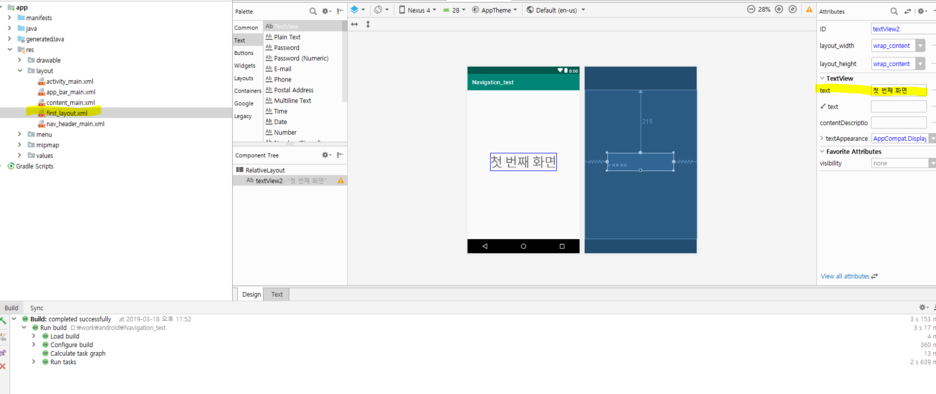The image size is (936, 394).
Task: Open textAppearance dropdown arrow
Action: (932, 138)
